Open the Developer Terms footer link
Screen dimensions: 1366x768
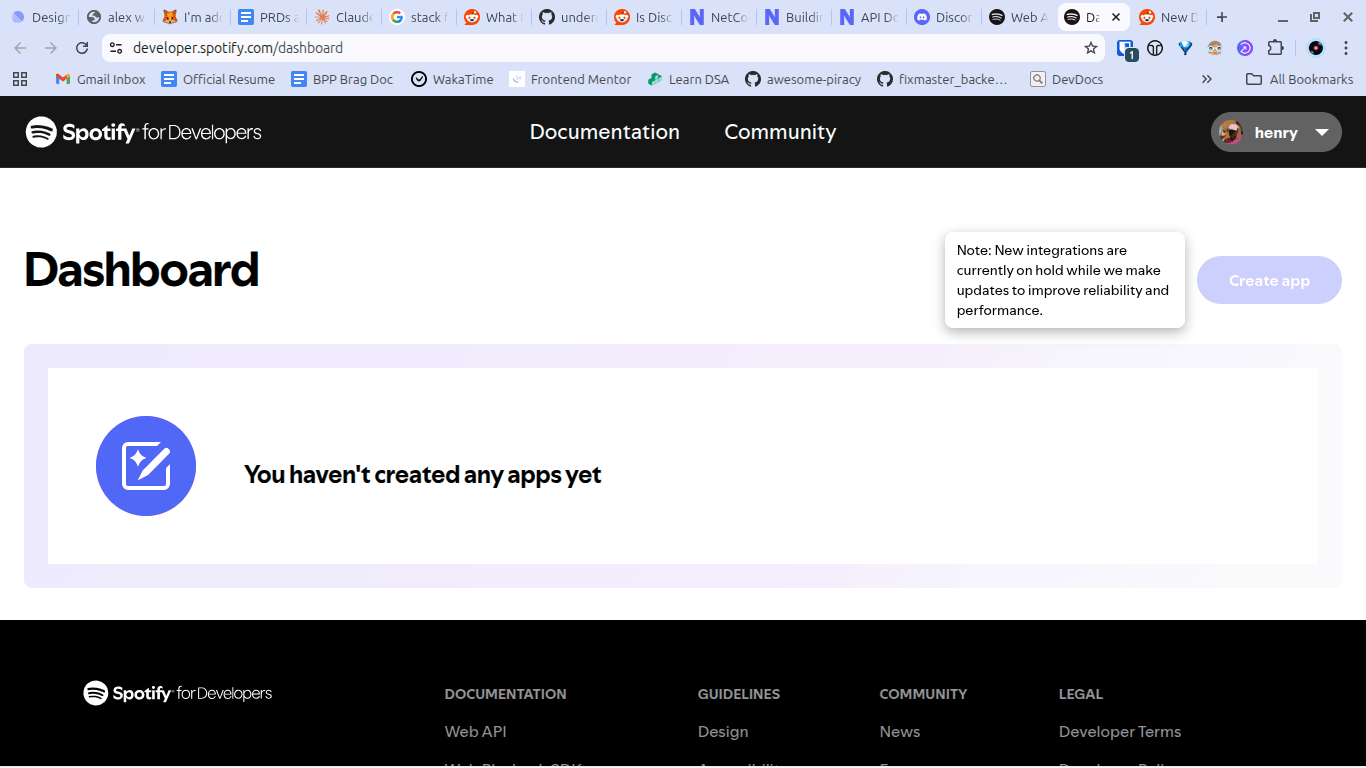click(1120, 732)
